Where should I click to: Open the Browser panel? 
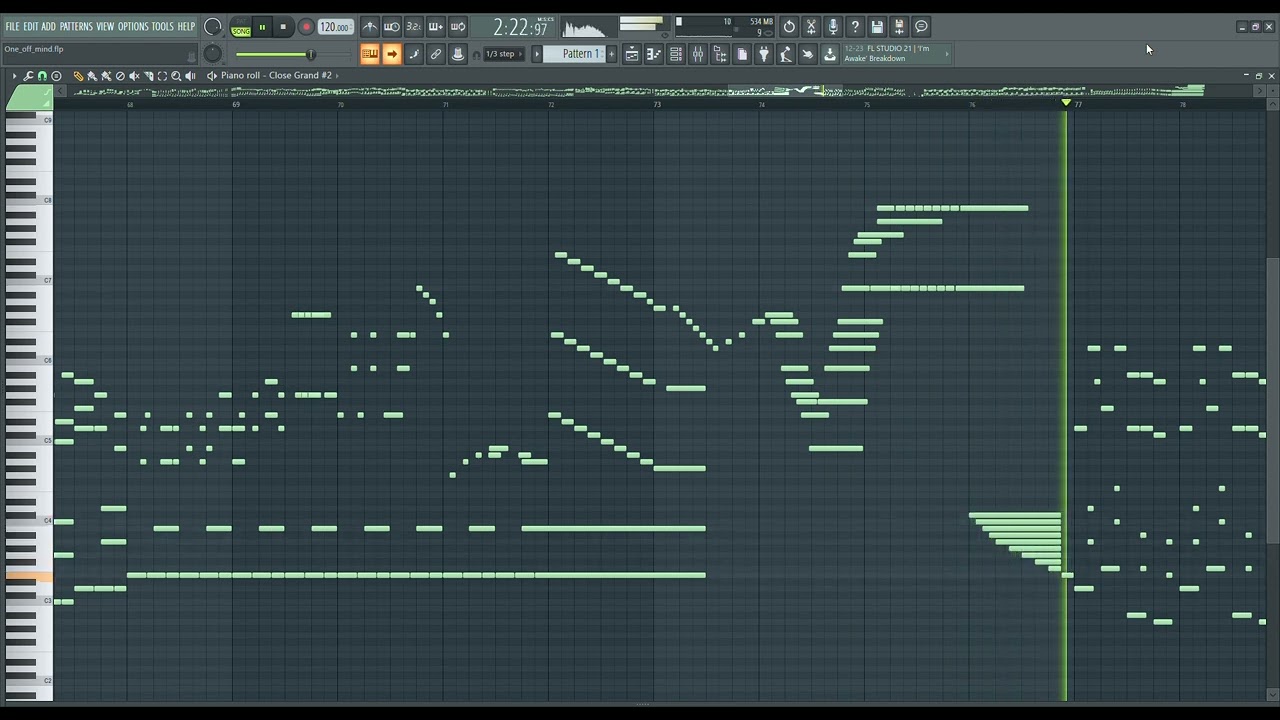click(720, 54)
